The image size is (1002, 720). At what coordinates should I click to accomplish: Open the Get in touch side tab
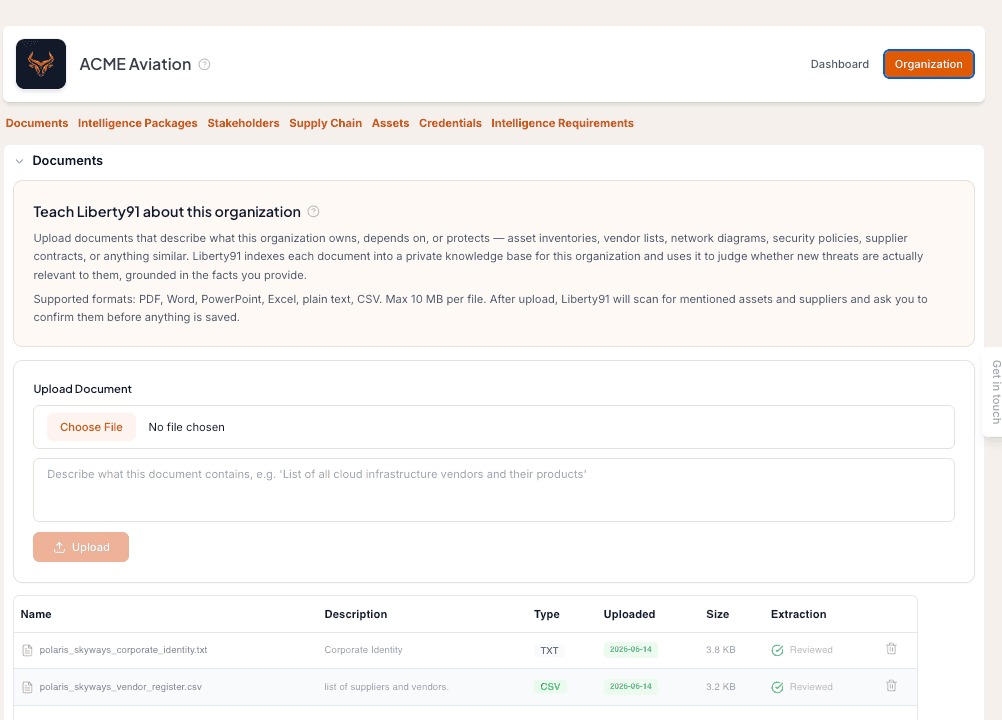tap(994, 392)
